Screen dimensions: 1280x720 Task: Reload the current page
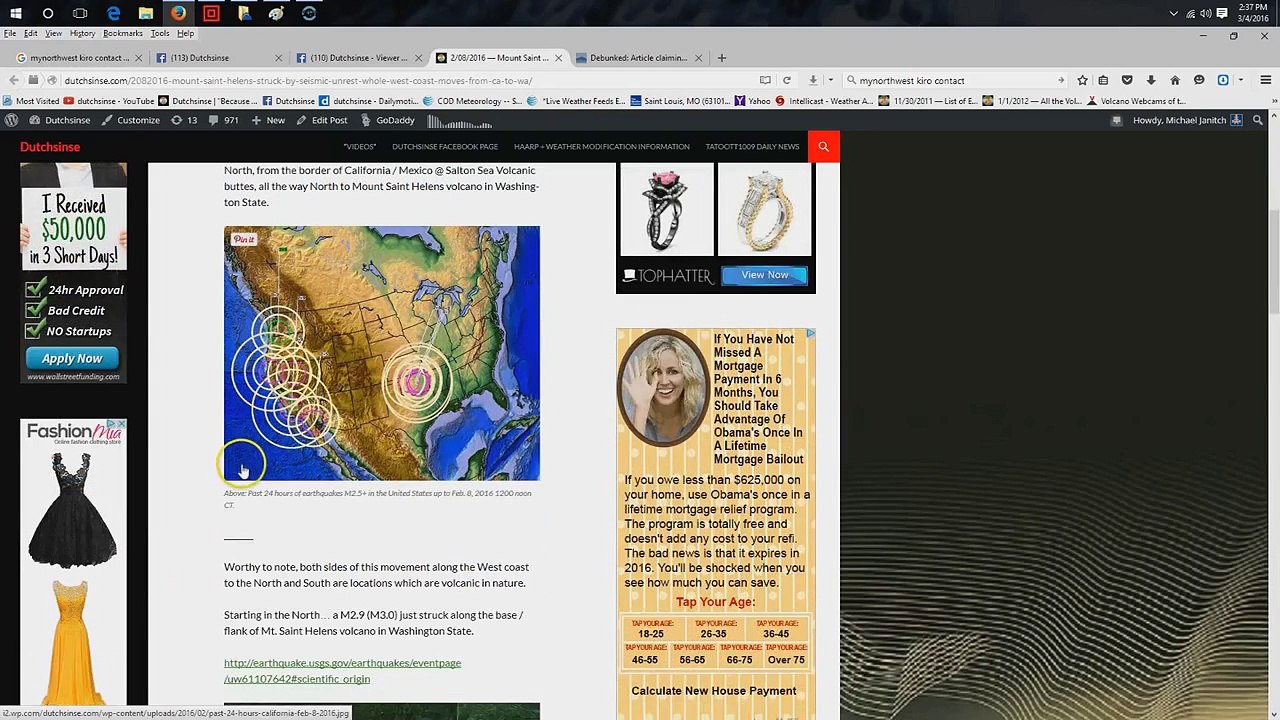coord(787,80)
